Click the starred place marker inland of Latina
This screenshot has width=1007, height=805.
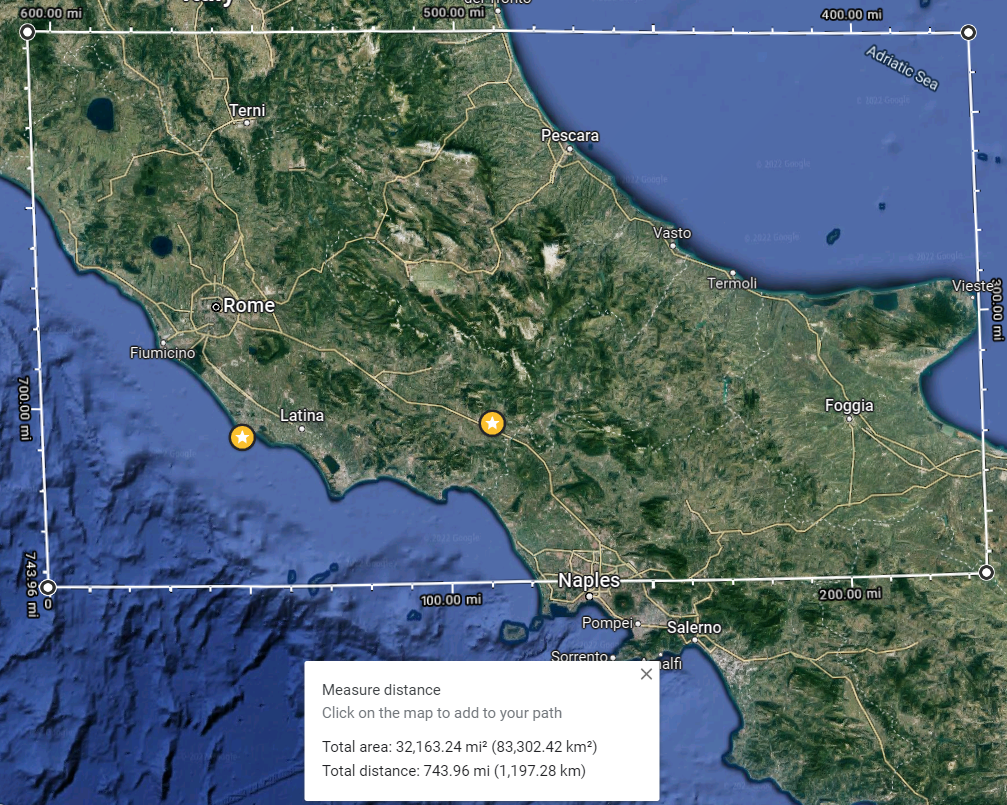pyautogui.click(x=492, y=423)
